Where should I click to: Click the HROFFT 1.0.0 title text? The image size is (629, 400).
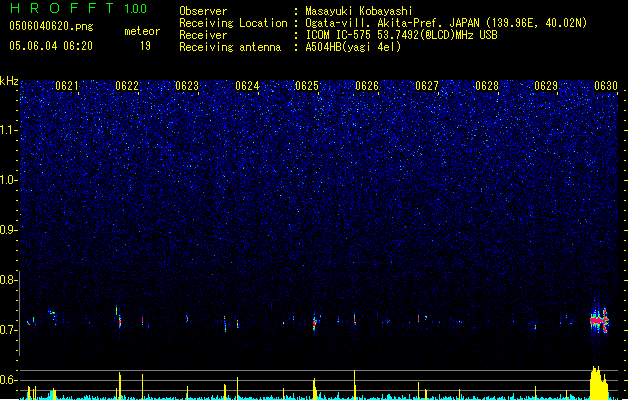coord(79,8)
